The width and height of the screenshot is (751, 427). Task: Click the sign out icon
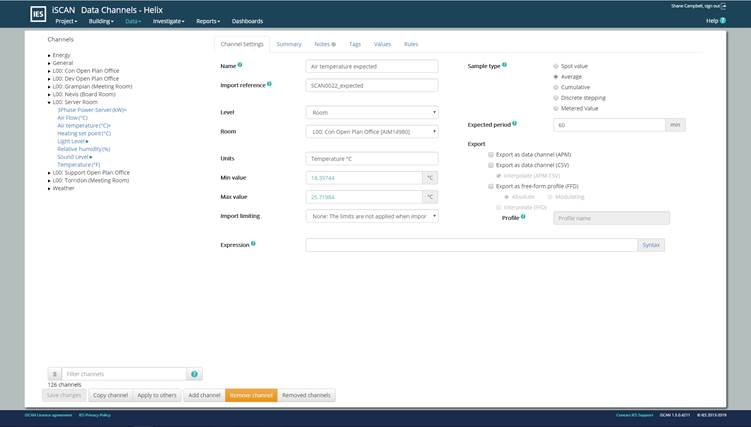coord(724,6)
